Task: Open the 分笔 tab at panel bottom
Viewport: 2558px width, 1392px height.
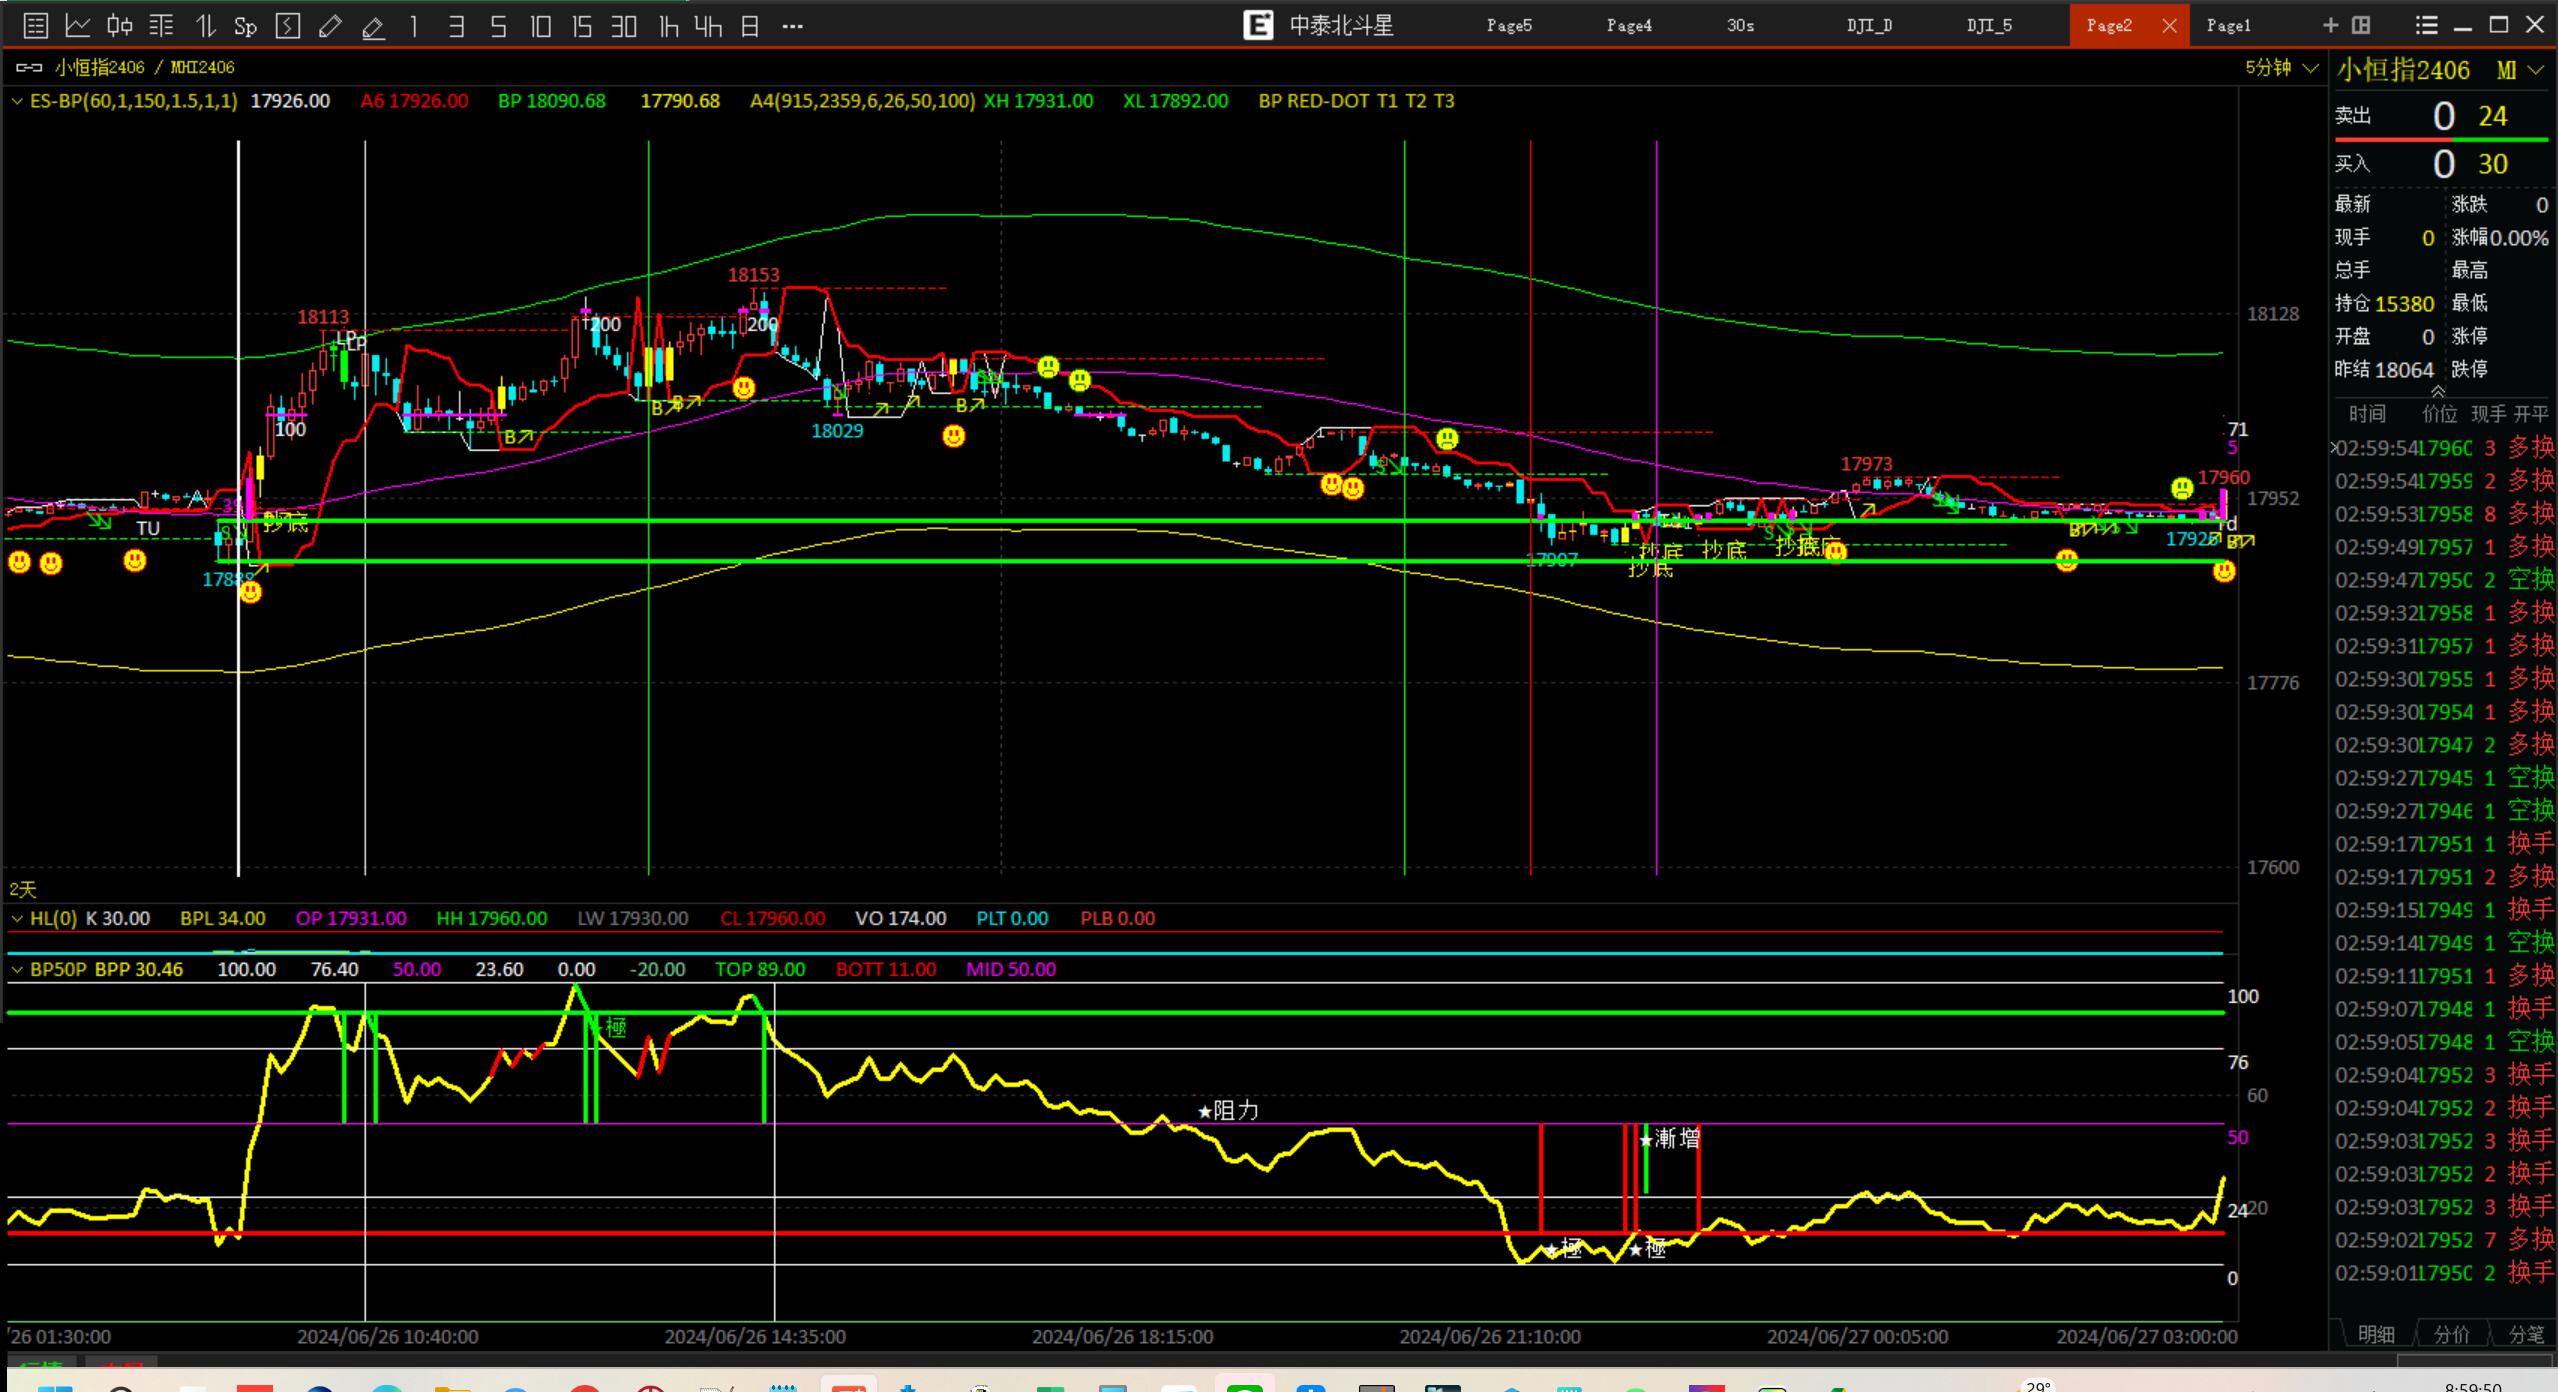Action: [2526, 1334]
